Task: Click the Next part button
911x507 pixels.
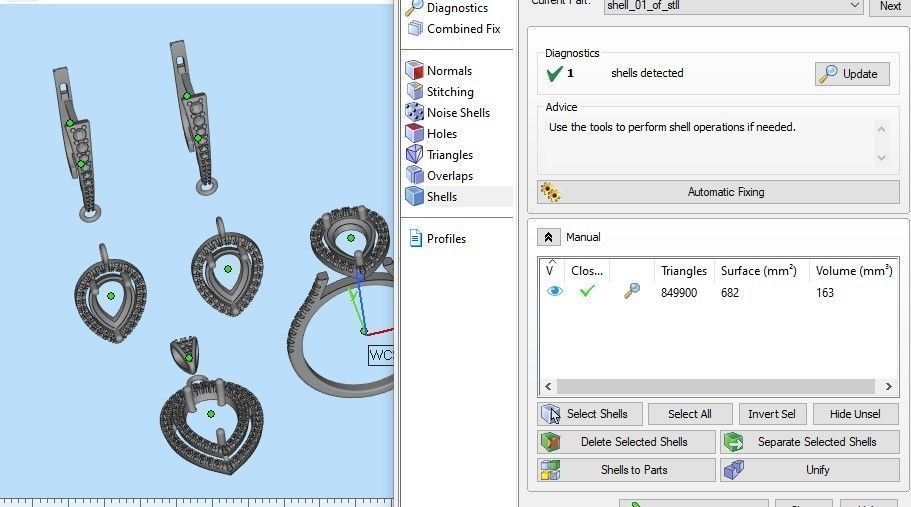Action: coord(890,6)
